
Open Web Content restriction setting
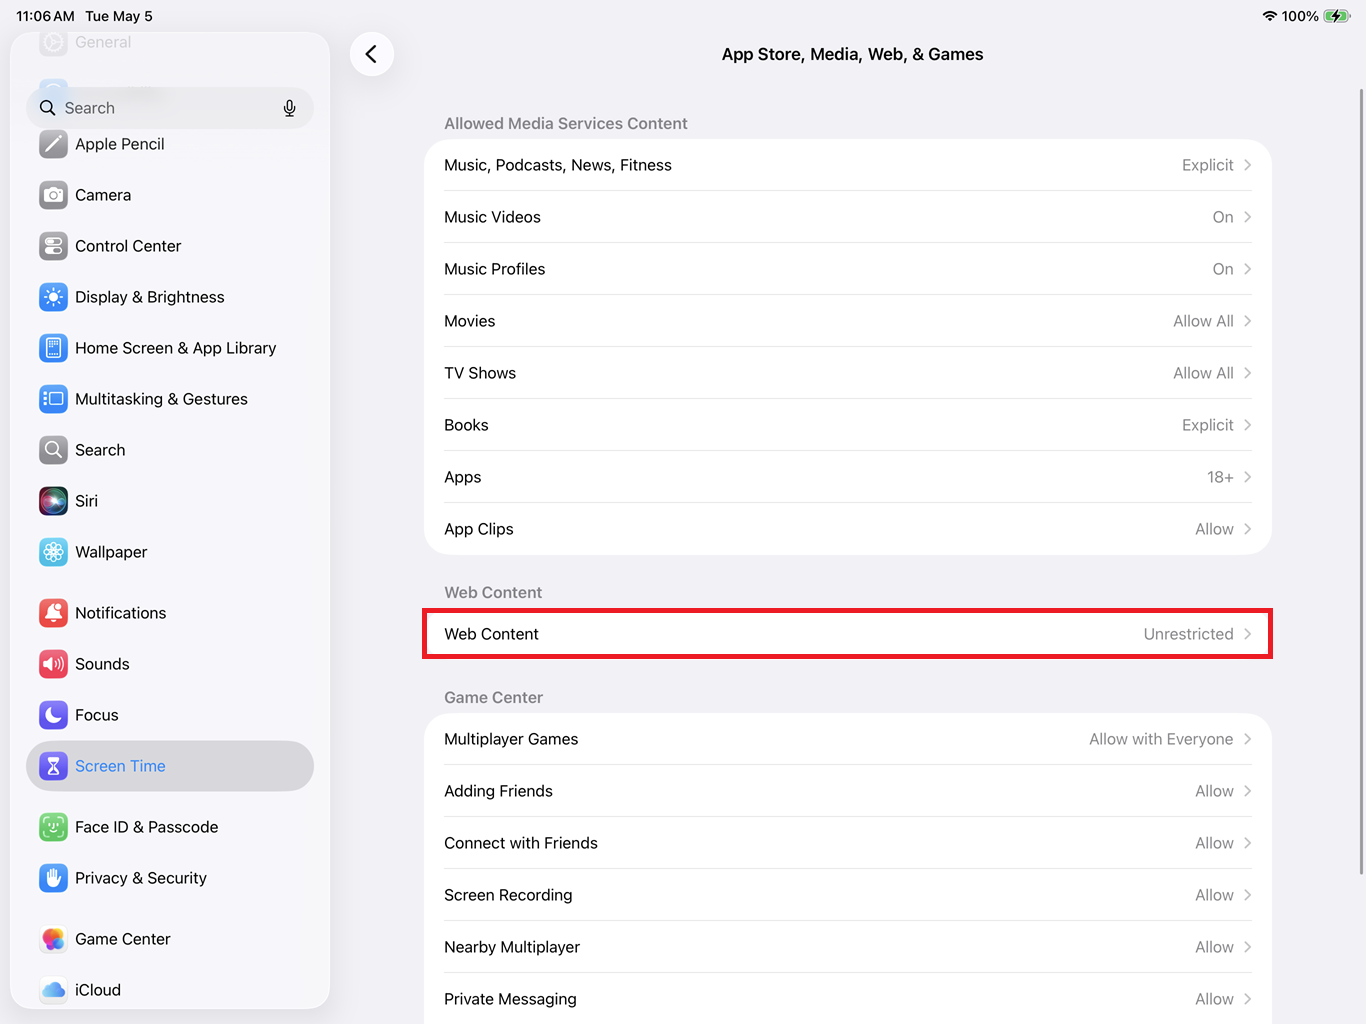[848, 634]
